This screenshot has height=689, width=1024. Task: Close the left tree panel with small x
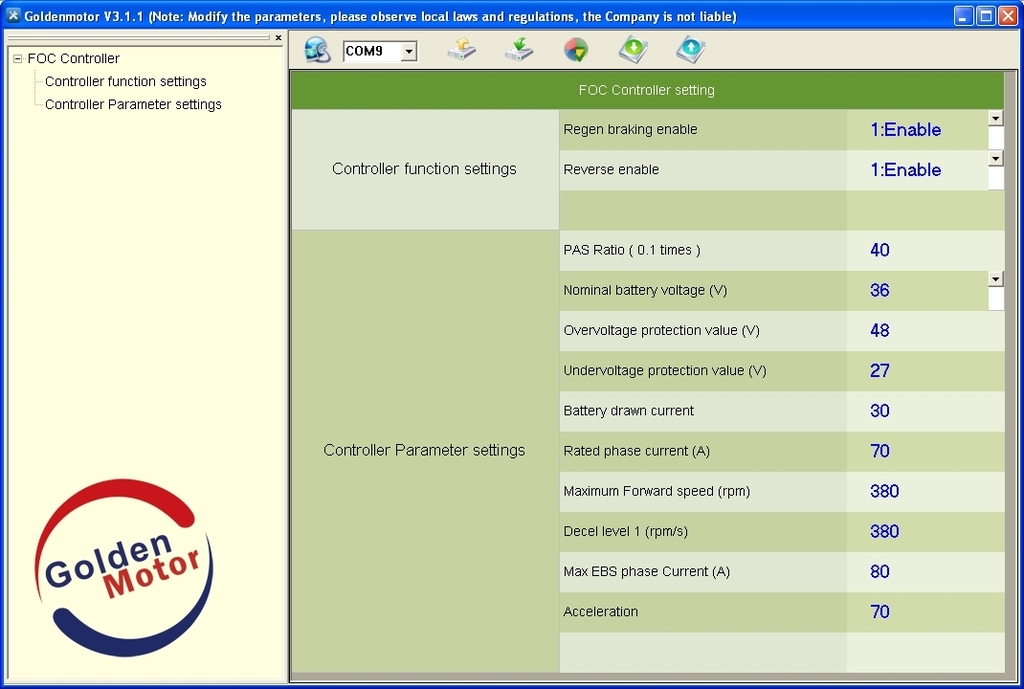pos(278,38)
